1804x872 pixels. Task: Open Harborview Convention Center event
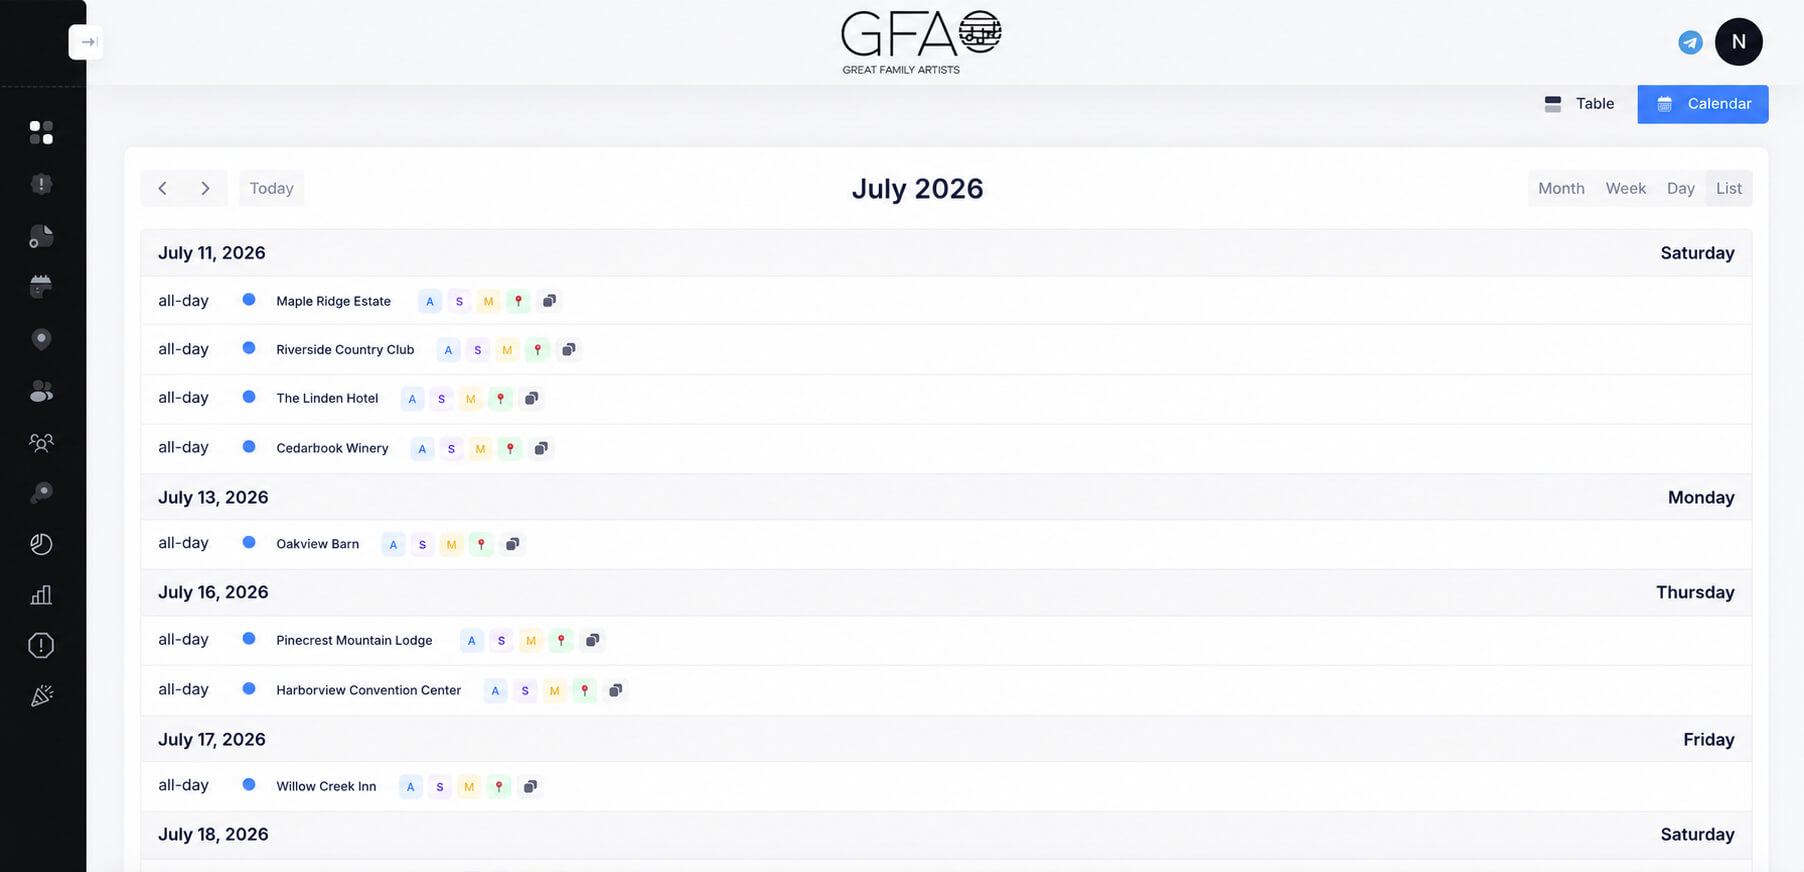click(x=368, y=690)
